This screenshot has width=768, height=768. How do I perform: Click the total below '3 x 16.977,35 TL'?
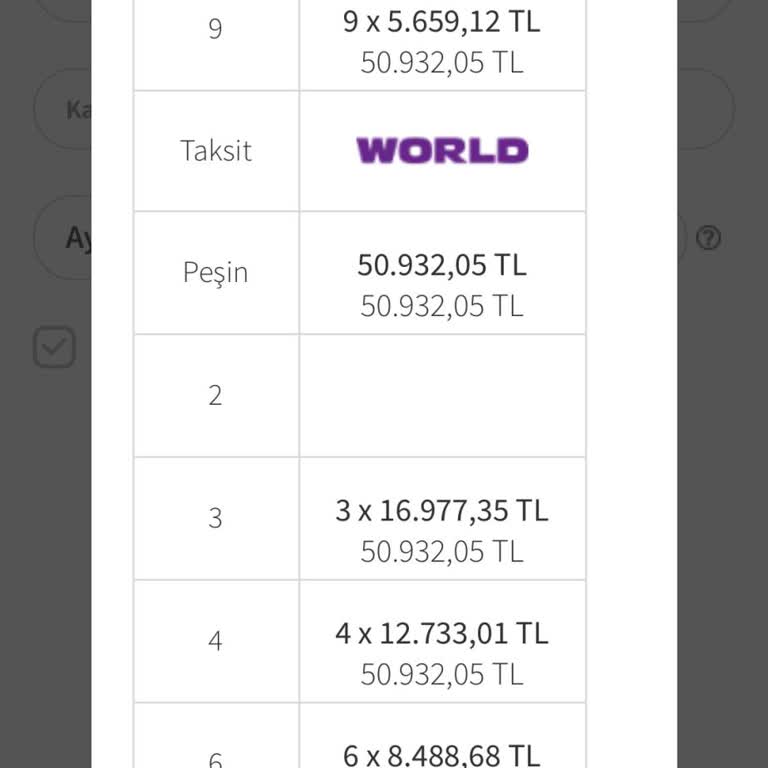(x=442, y=552)
